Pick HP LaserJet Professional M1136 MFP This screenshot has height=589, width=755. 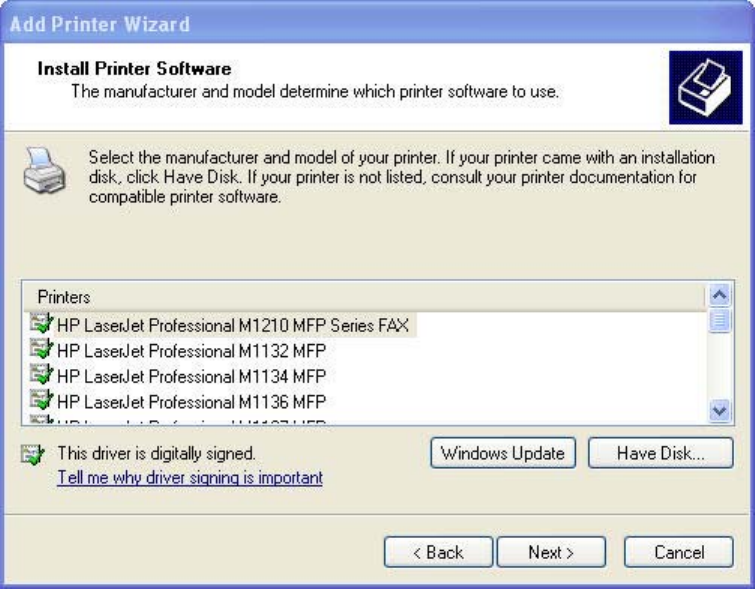(192, 402)
